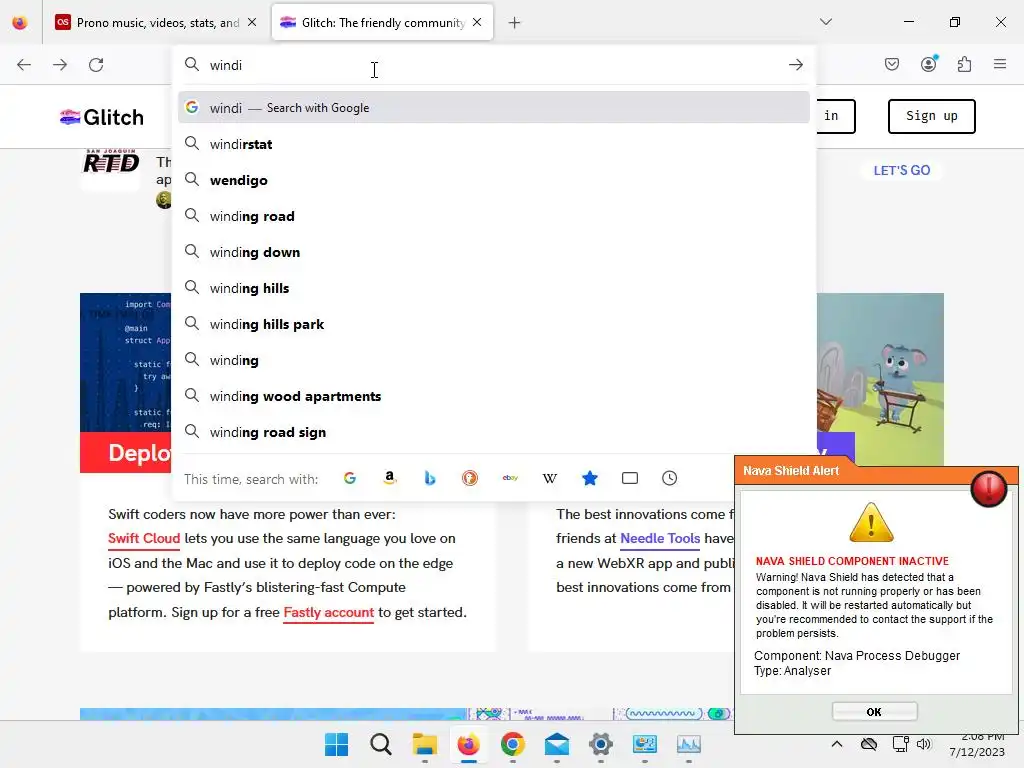The image size is (1024, 768).
Task: Choose the 'winding road' suggestion
Action: pos(494,216)
